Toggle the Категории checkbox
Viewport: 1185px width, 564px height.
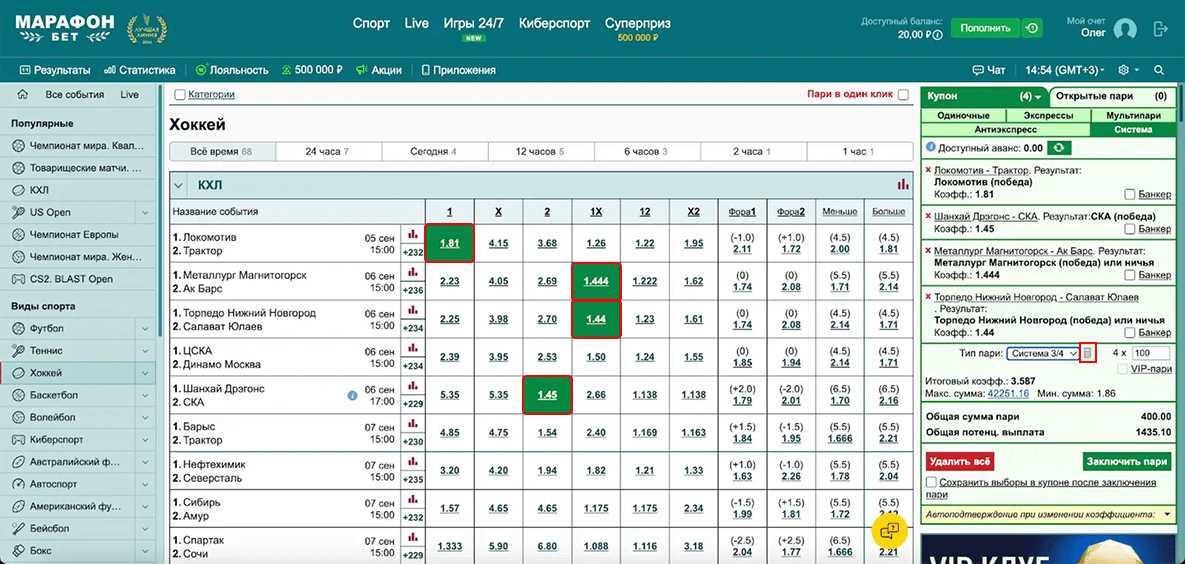pyautogui.click(x=179, y=95)
